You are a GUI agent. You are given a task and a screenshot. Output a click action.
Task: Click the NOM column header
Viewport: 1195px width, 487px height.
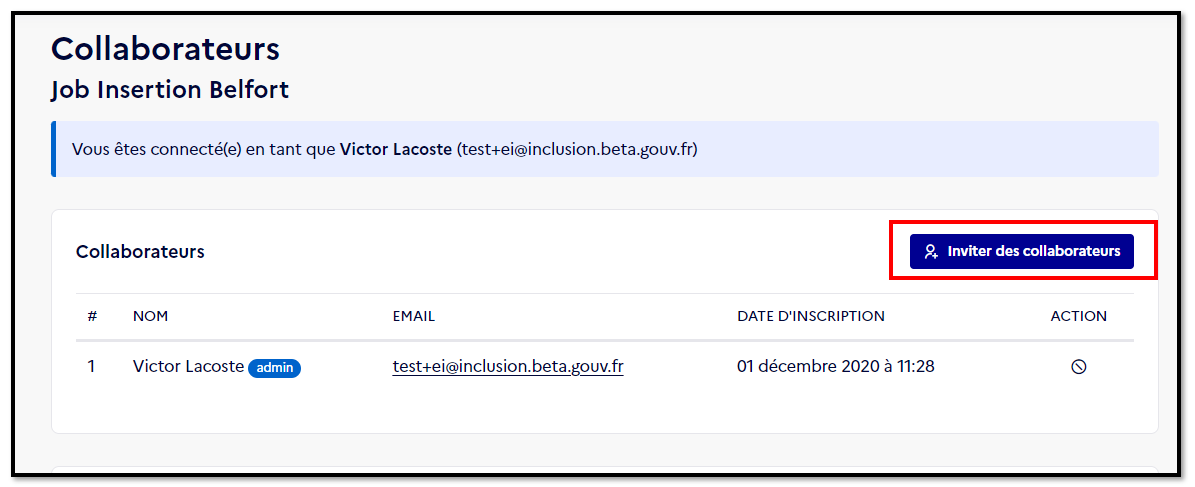150,316
